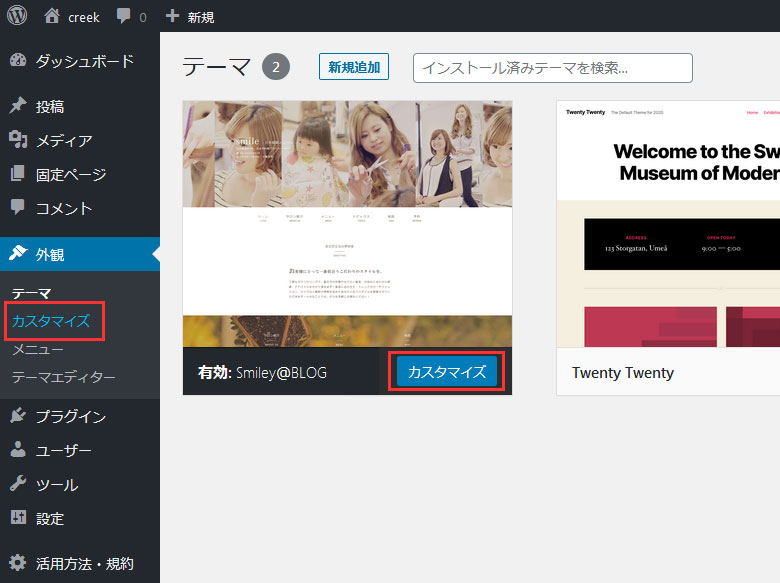Click the sliders icon beside 設定

[x=18, y=518]
